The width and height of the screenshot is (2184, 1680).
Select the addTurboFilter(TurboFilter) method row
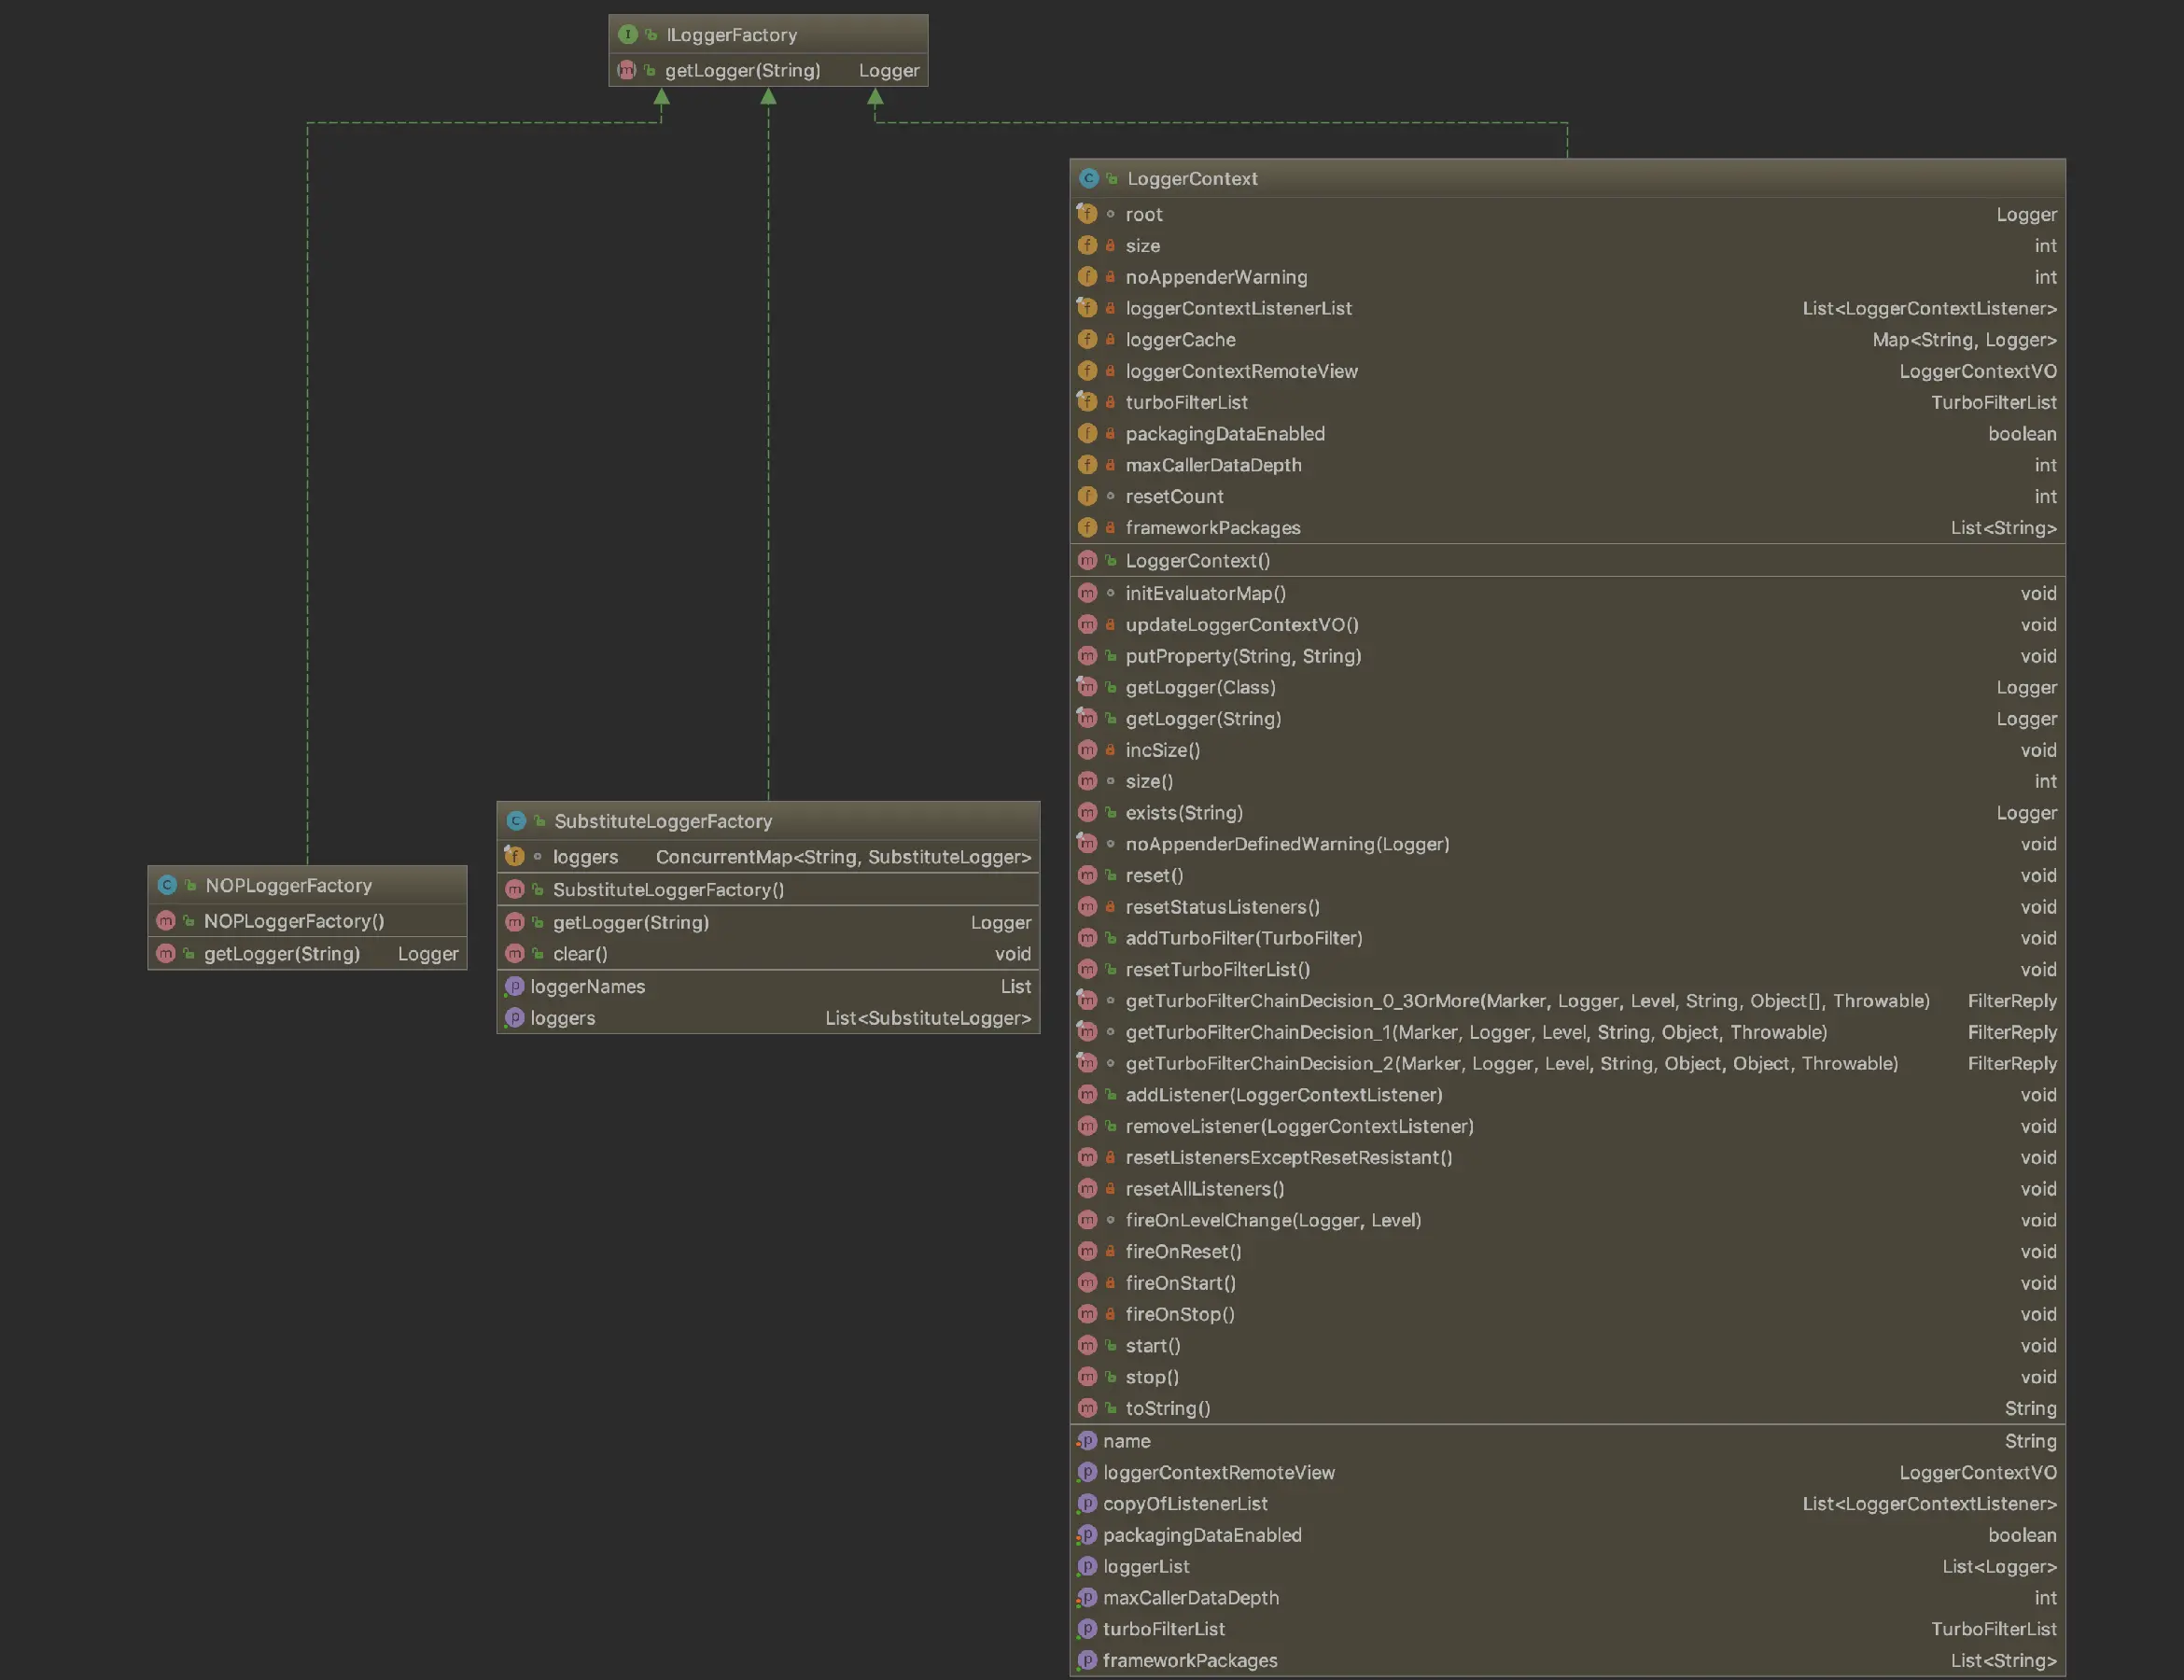pos(1243,938)
